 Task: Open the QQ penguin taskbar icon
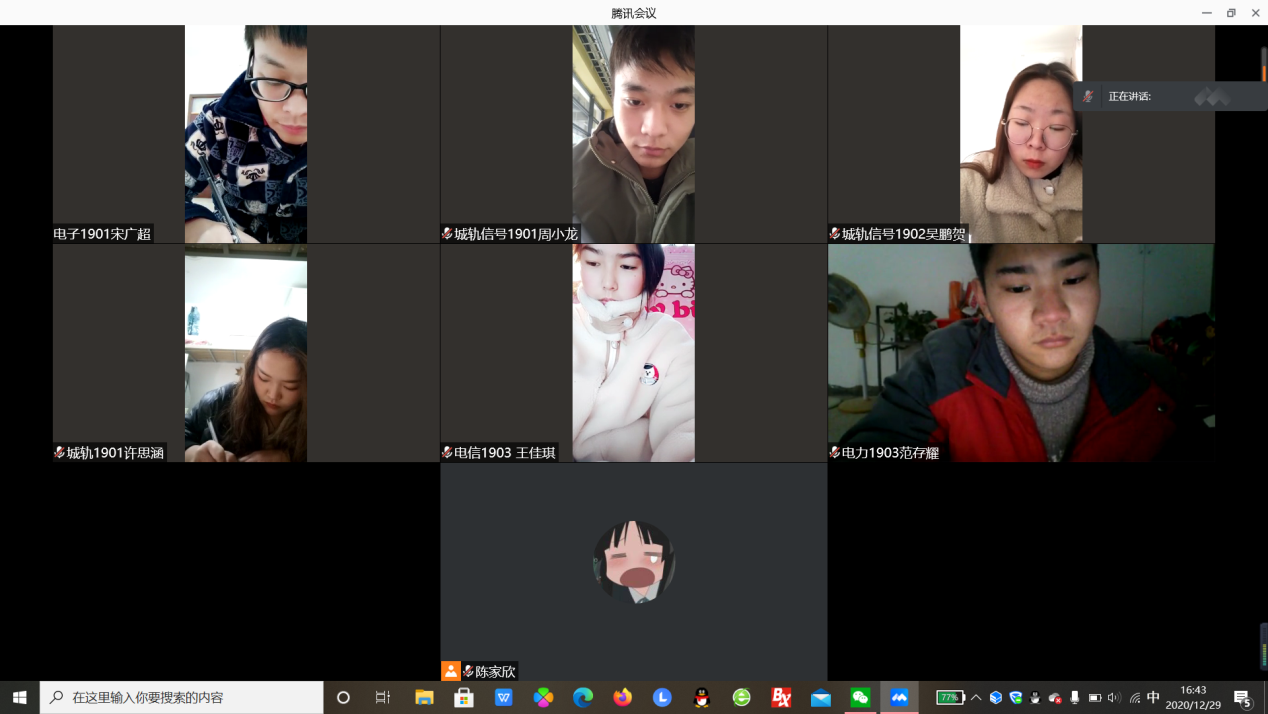702,697
